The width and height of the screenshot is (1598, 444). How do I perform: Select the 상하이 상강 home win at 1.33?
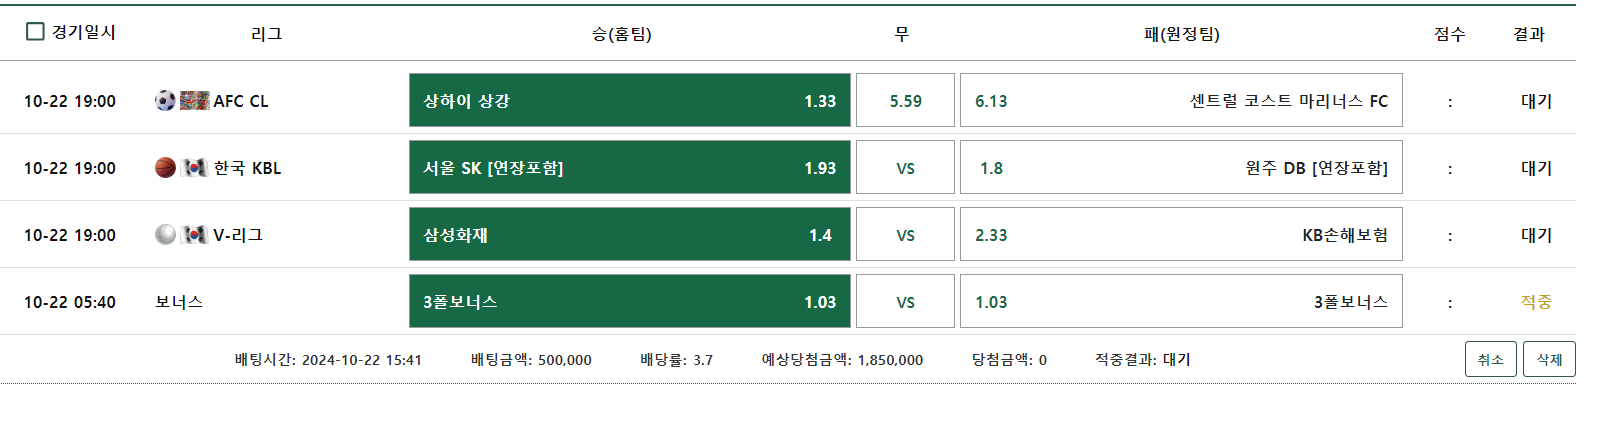point(629,100)
